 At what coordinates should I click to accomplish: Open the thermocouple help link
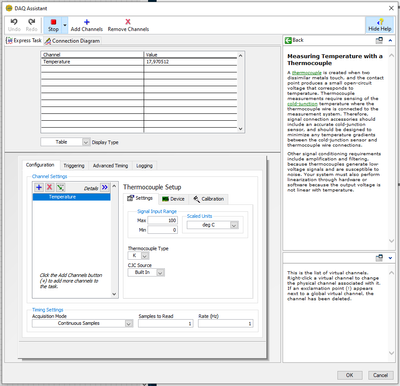click(x=307, y=73)
